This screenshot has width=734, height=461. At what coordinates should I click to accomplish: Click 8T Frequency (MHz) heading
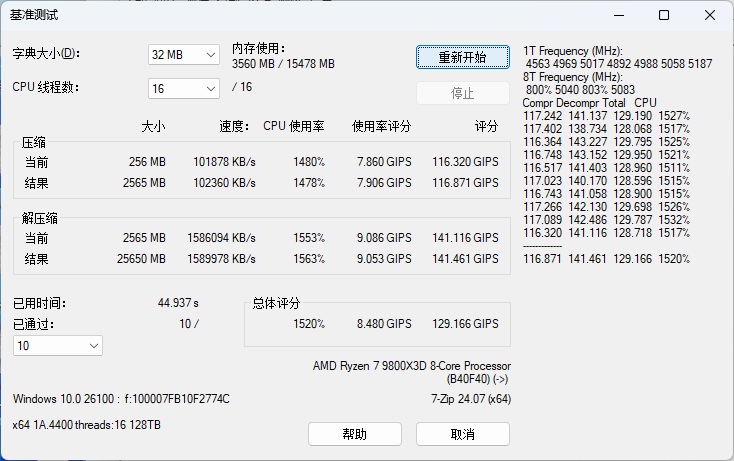573,77
